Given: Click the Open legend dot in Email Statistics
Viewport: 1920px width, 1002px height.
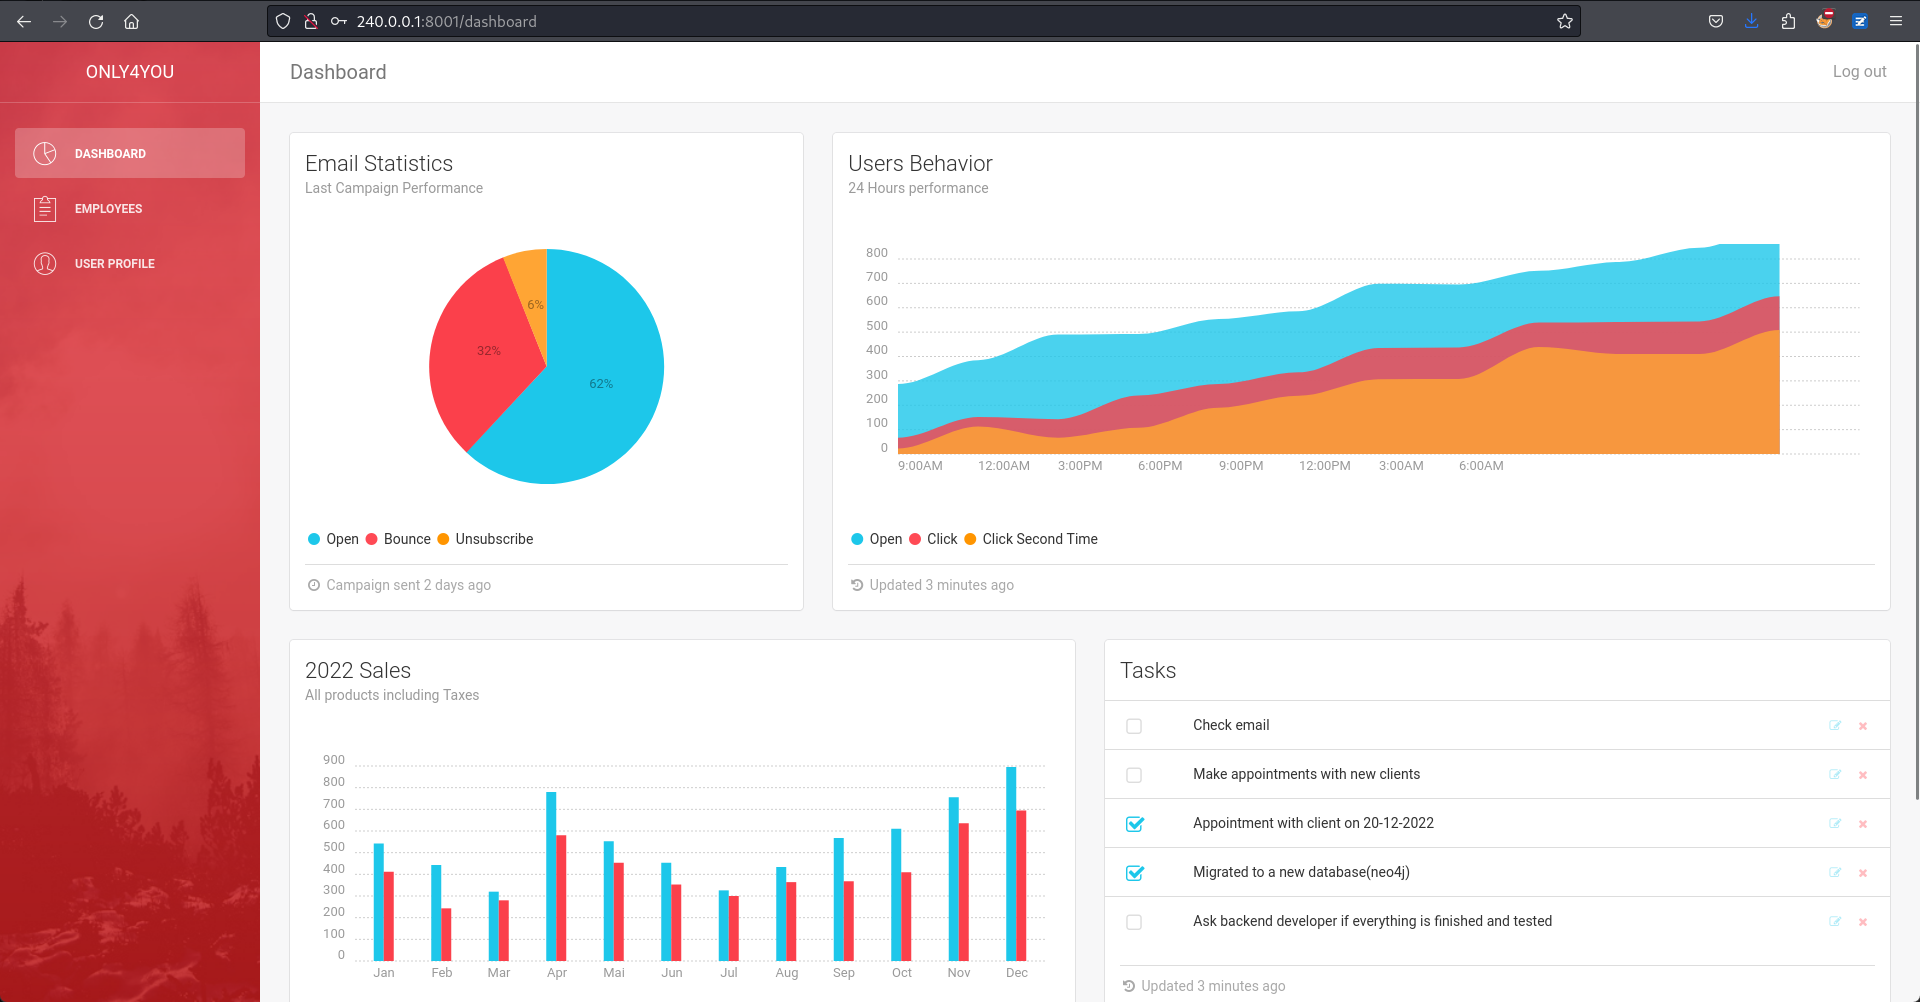Looking at the screenshot, I should (x=314, y=539).
